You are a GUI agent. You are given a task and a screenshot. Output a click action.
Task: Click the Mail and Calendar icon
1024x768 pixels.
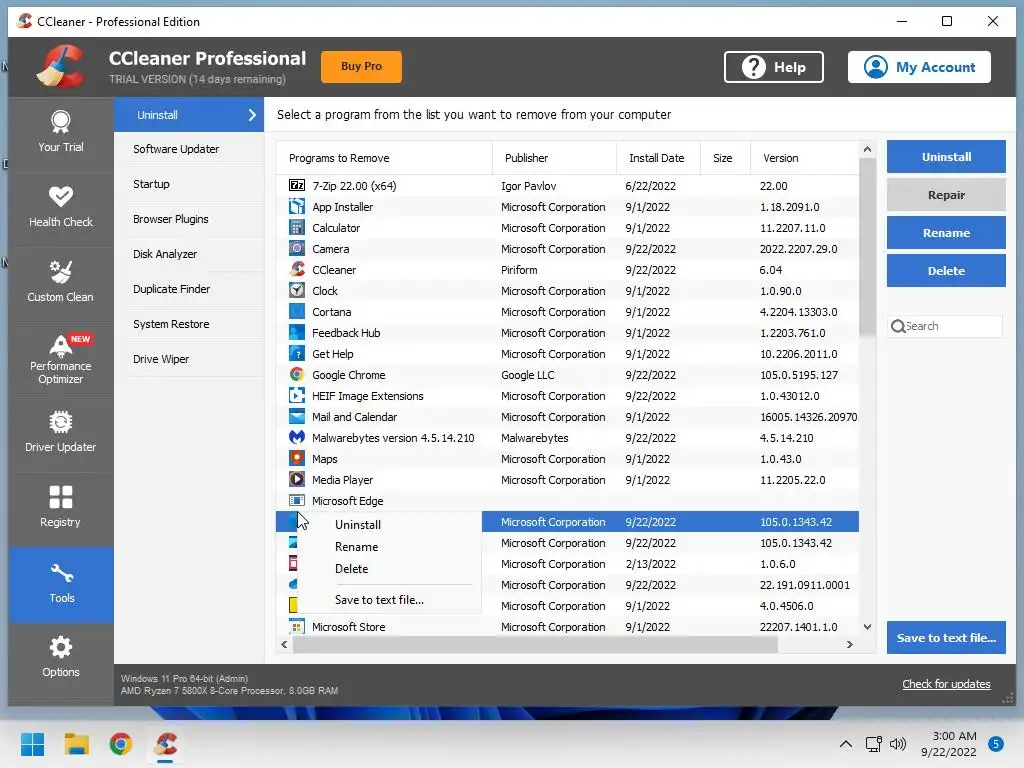pos(296,416)
